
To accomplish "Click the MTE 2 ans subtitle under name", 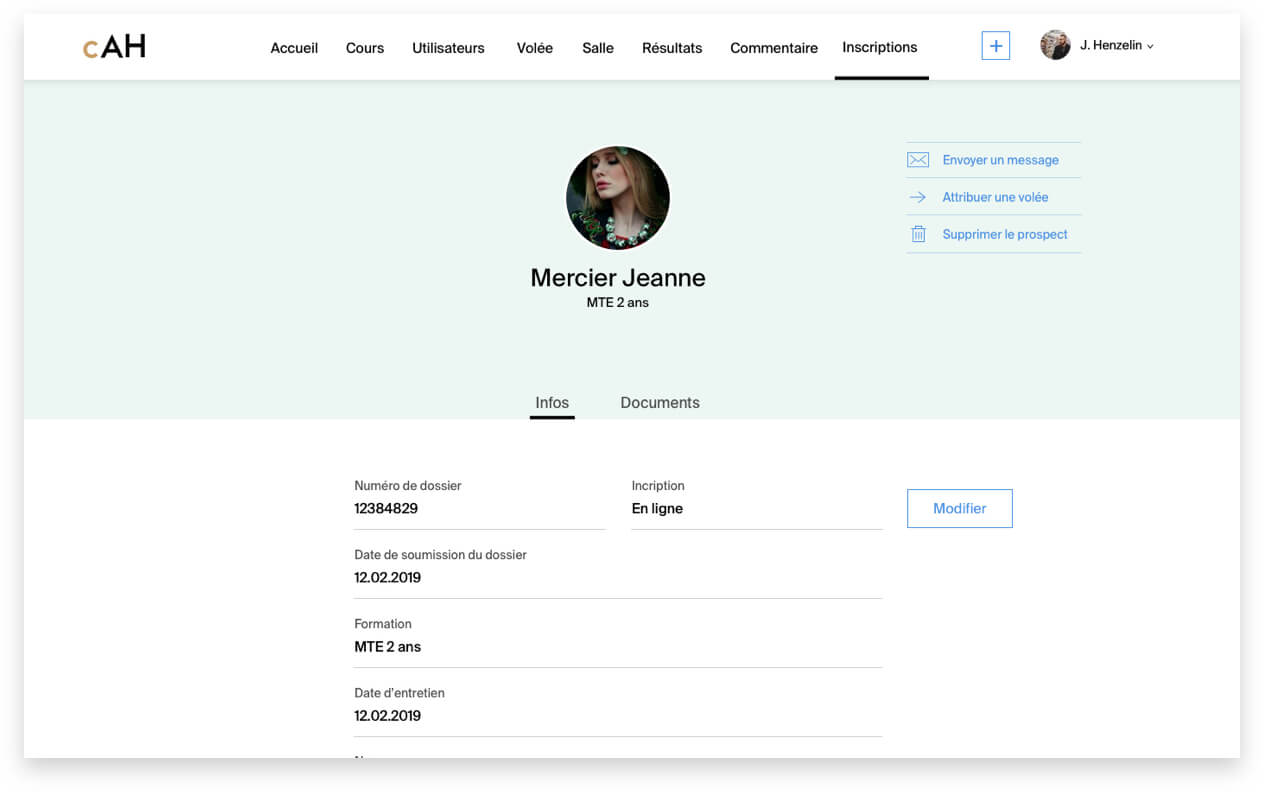I will [x=618, y=303].
